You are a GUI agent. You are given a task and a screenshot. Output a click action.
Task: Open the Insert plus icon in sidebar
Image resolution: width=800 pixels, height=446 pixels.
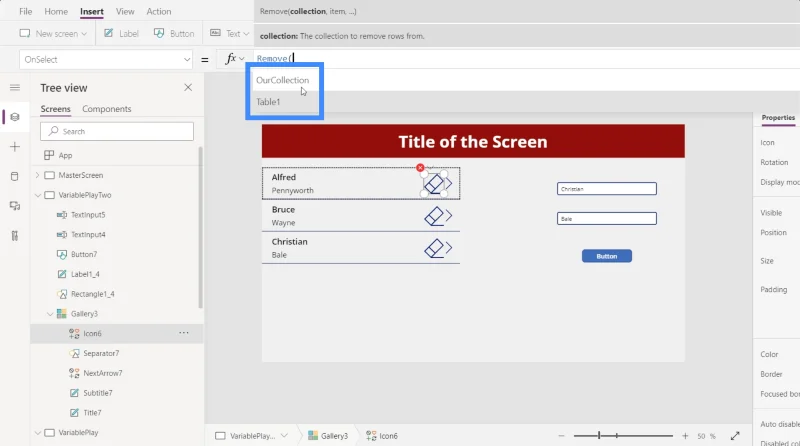coord(15,147)
